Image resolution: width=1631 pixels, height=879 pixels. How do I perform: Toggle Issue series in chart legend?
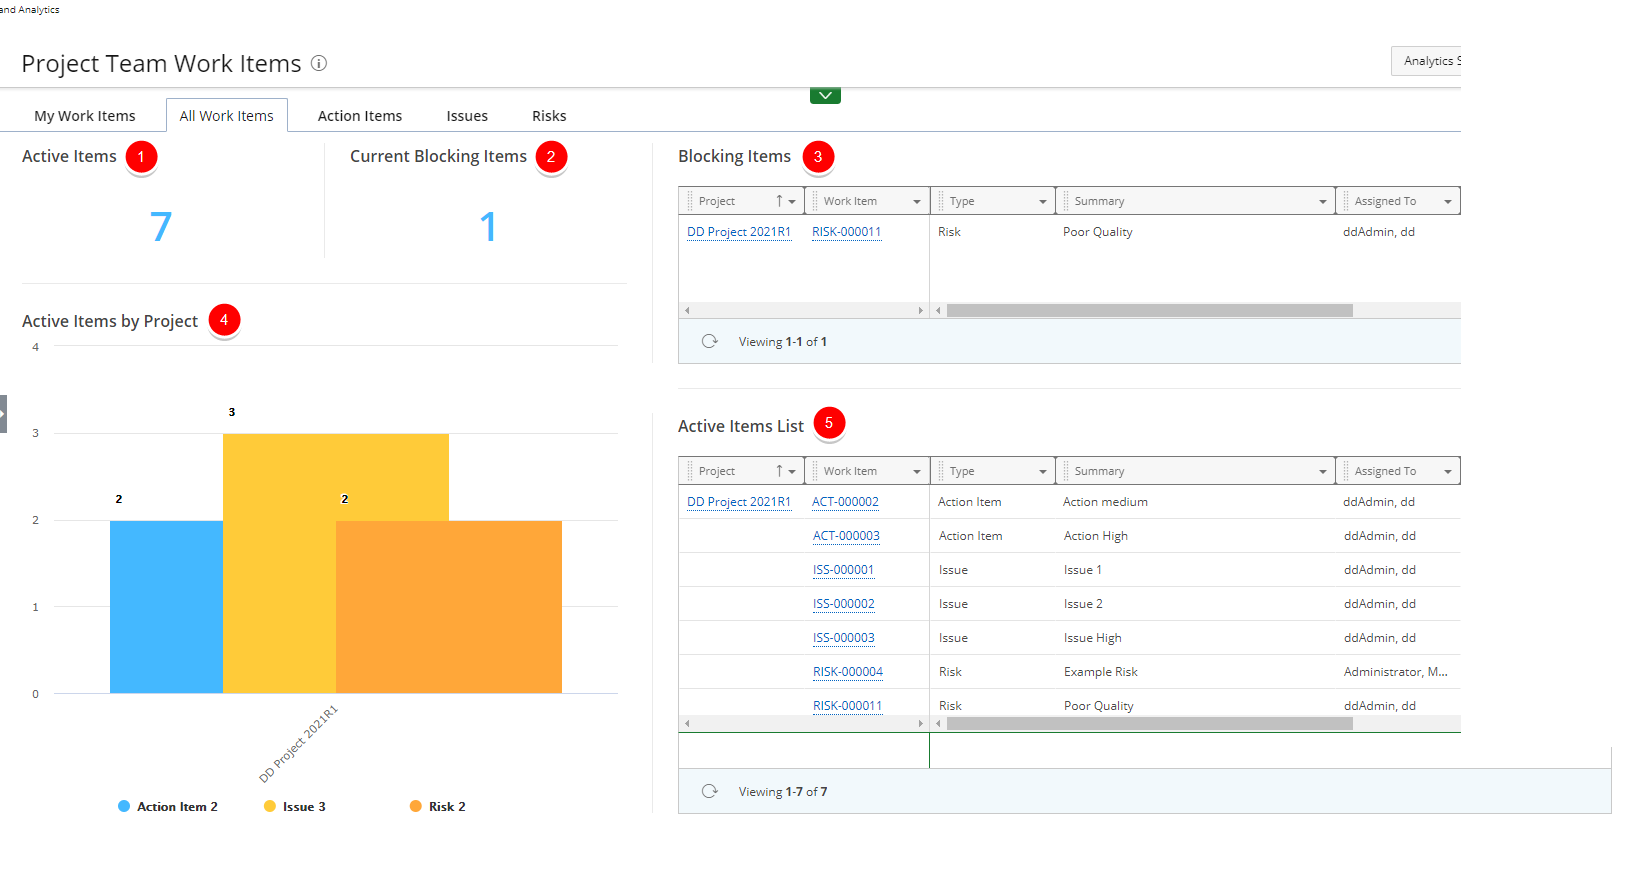(295, 806)
